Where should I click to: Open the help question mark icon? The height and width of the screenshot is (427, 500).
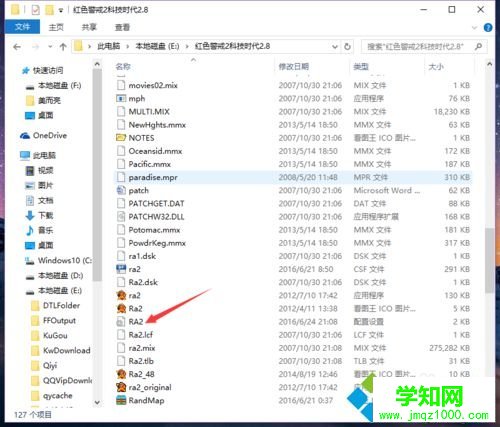(488, 28)
